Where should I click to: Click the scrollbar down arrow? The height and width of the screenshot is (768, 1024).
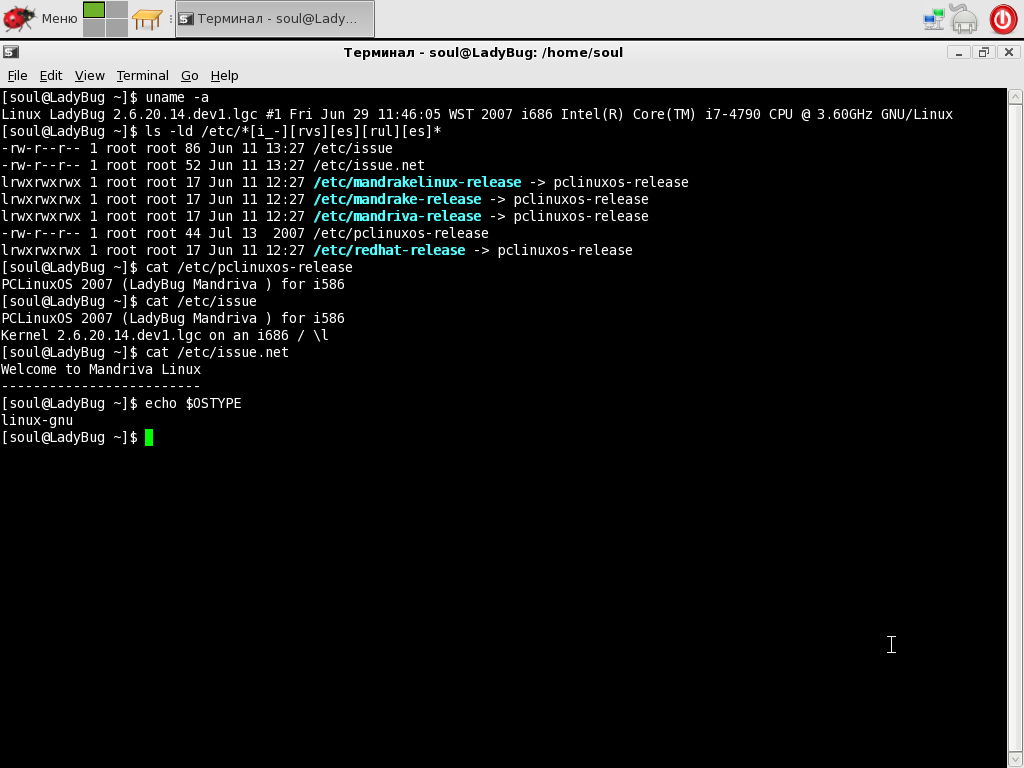pos(1016,760)
